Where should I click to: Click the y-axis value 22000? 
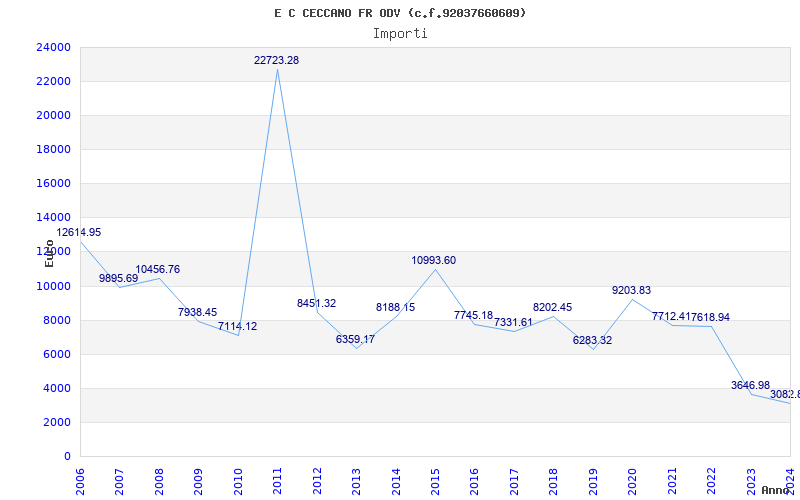click(x=54, y=82)
